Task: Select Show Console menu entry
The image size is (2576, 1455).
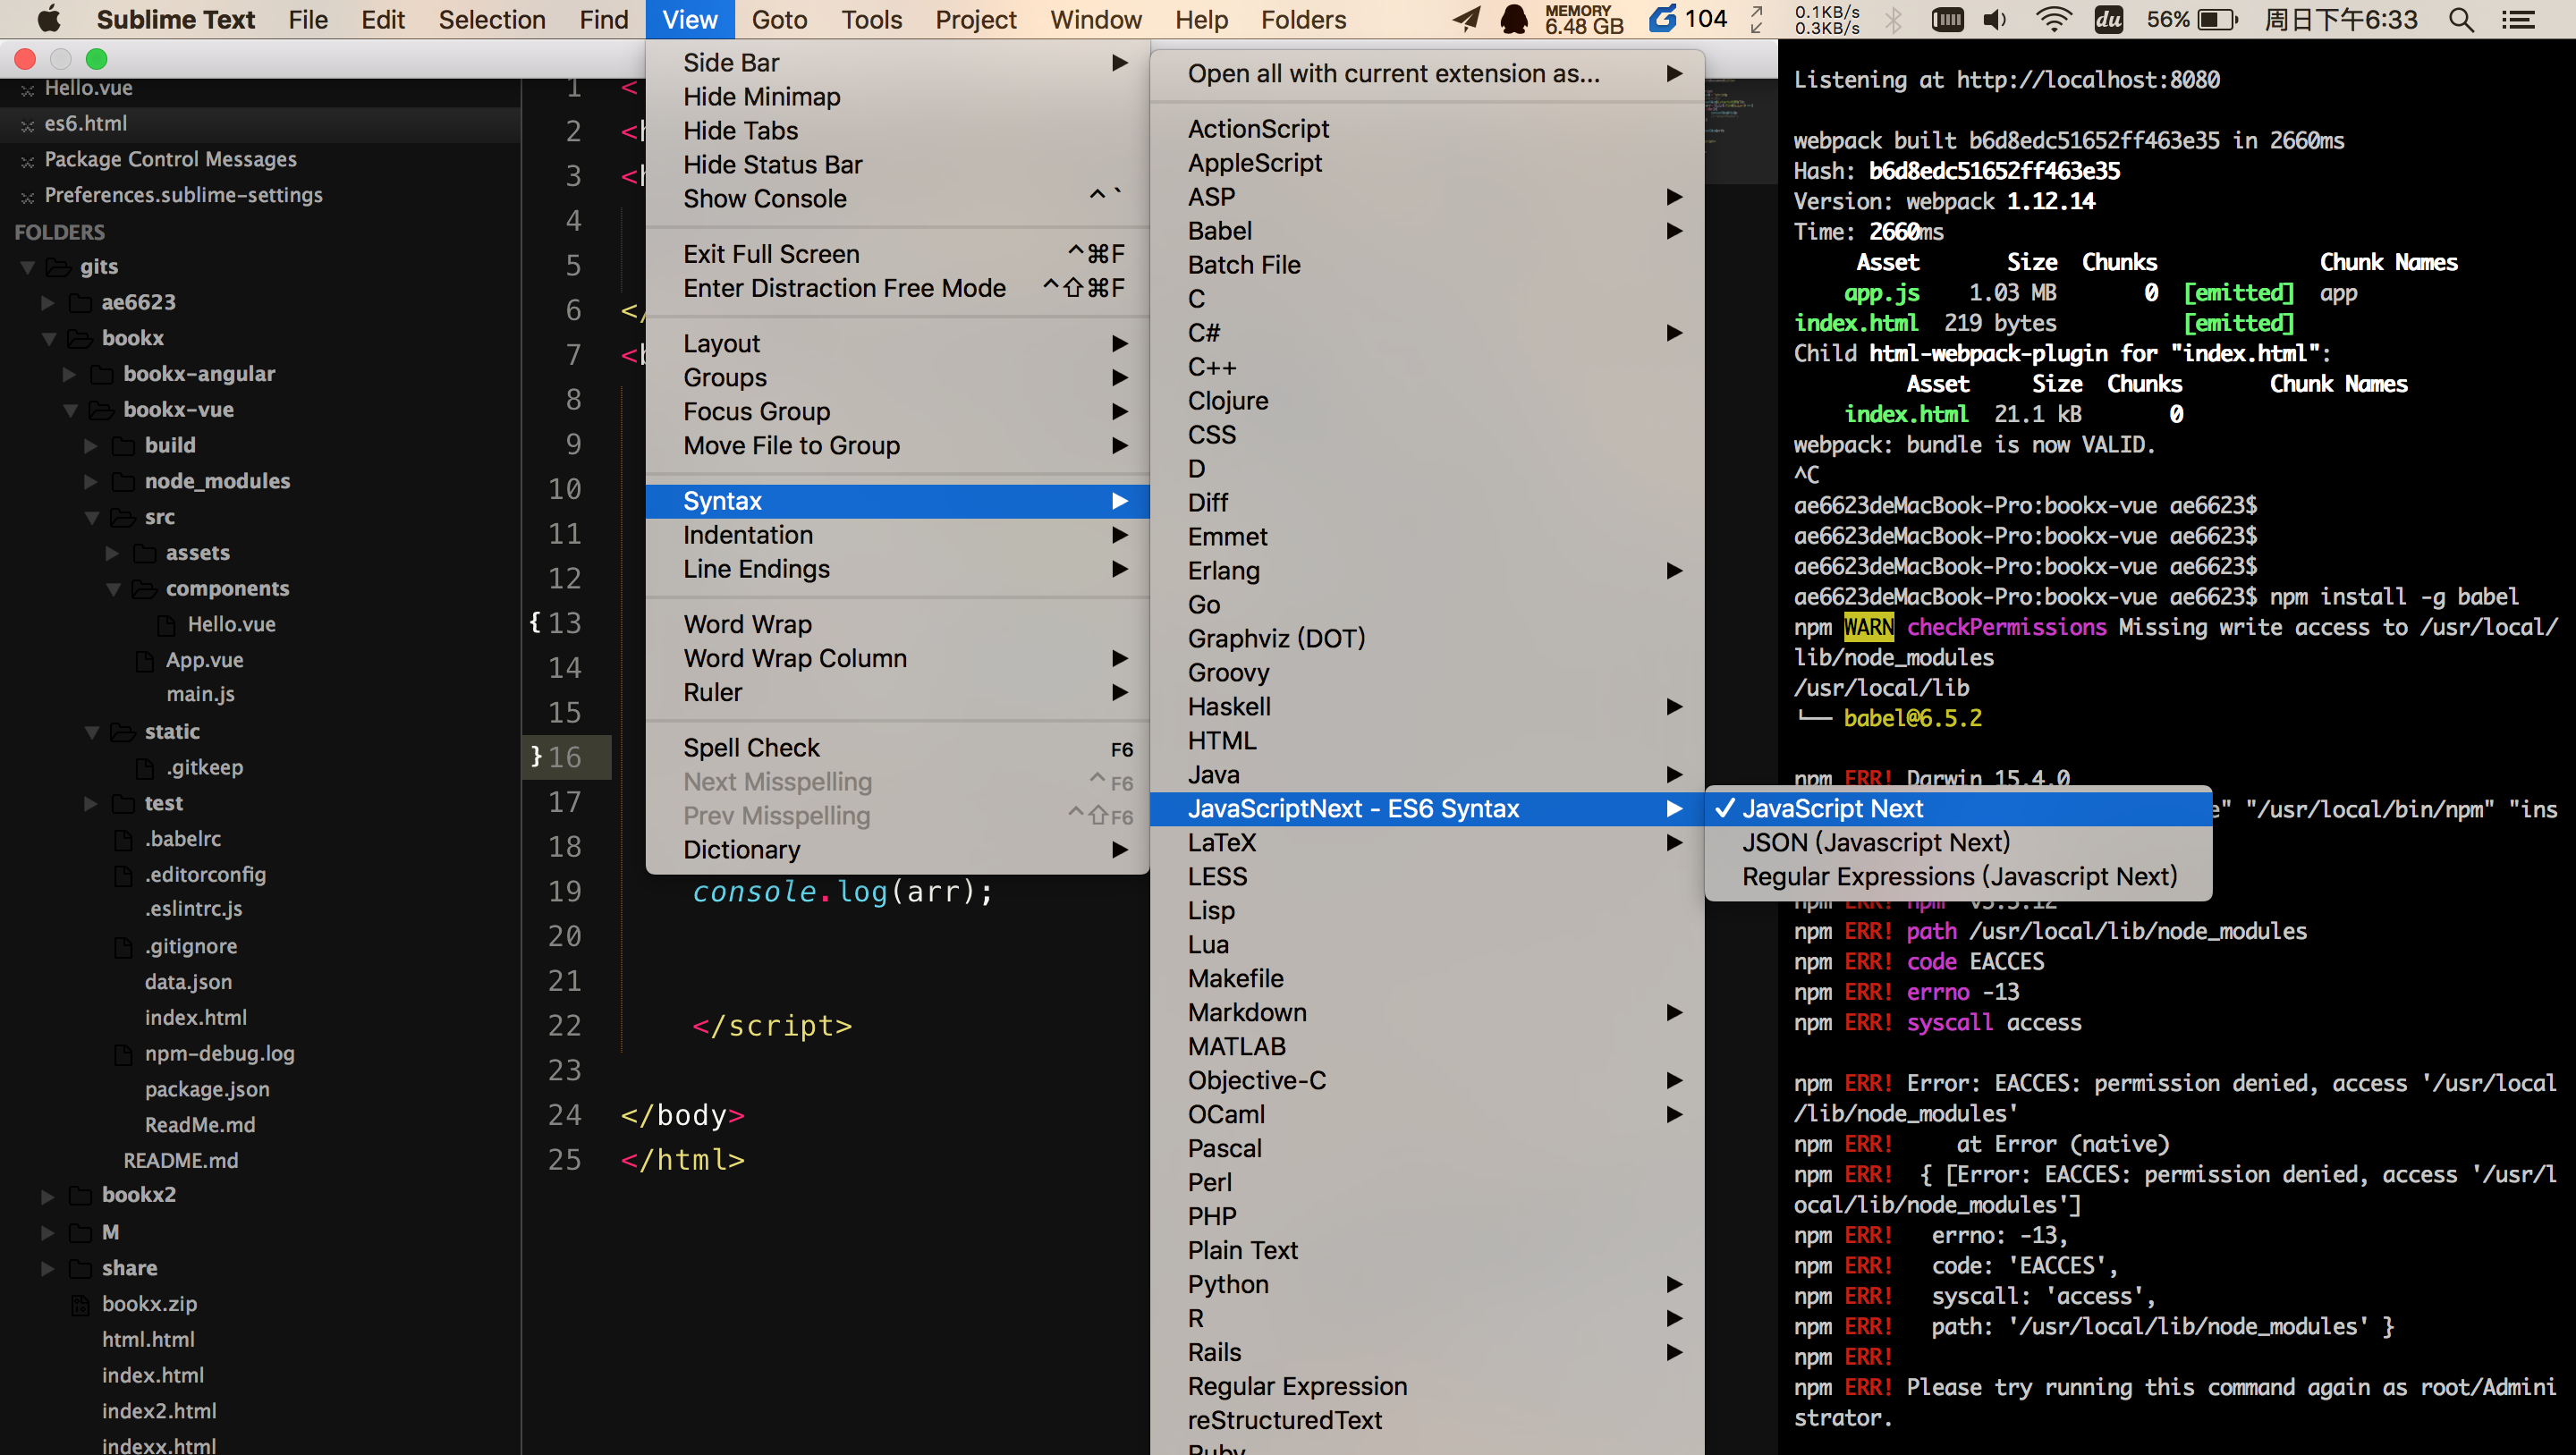Action: point(897,199)
